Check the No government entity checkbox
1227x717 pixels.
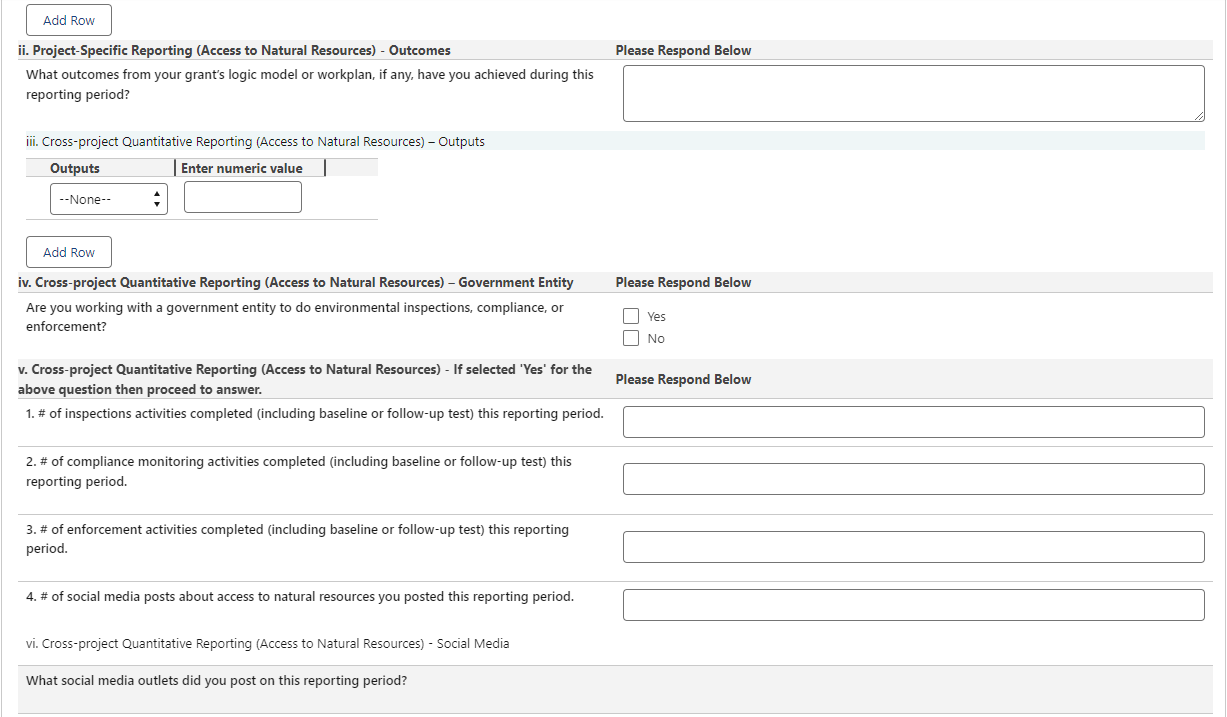(x=631, y=338)
